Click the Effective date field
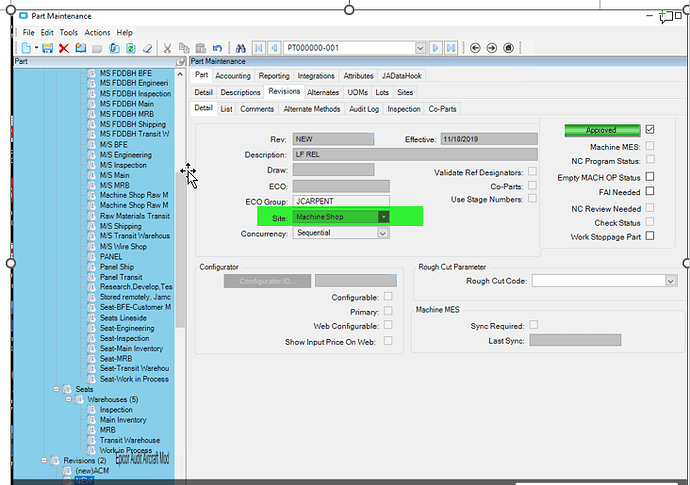Screen dimensions: 690x485 489,139
